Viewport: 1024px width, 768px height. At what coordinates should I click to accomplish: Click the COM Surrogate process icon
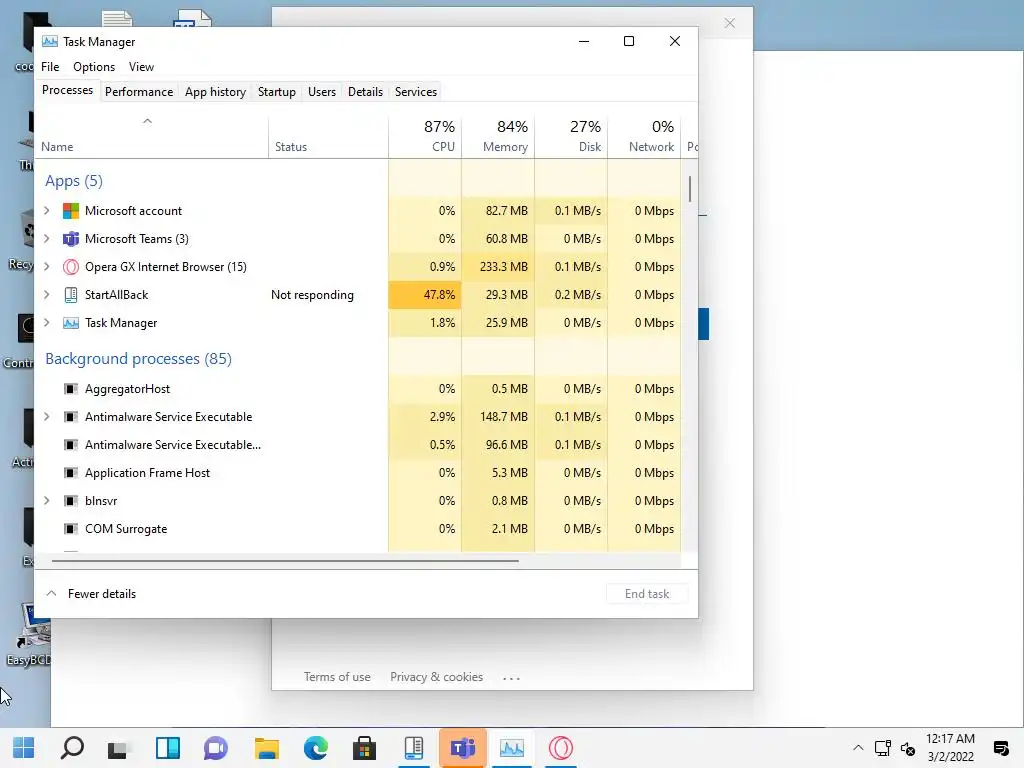point(71,529)
